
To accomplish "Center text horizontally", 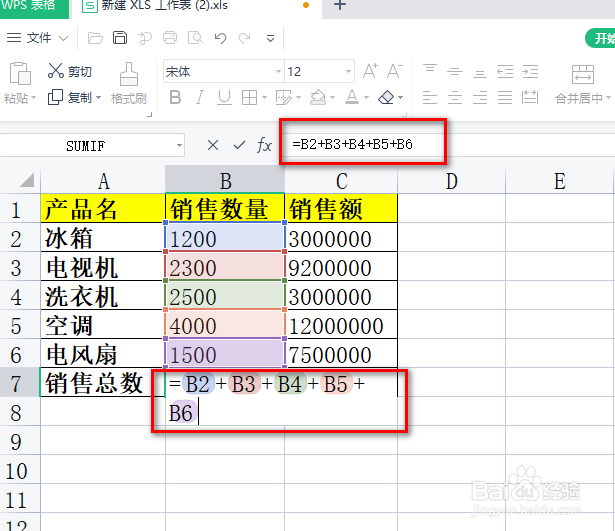I will 455,97.
